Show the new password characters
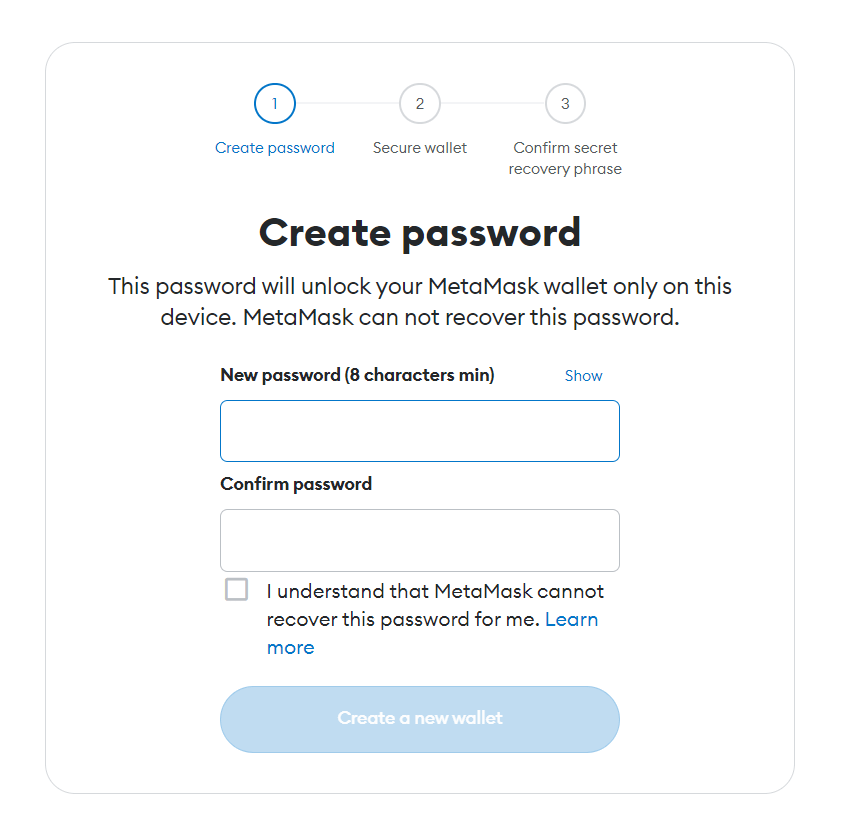Viewport: 857px width, 825px height. click(583, 376)
